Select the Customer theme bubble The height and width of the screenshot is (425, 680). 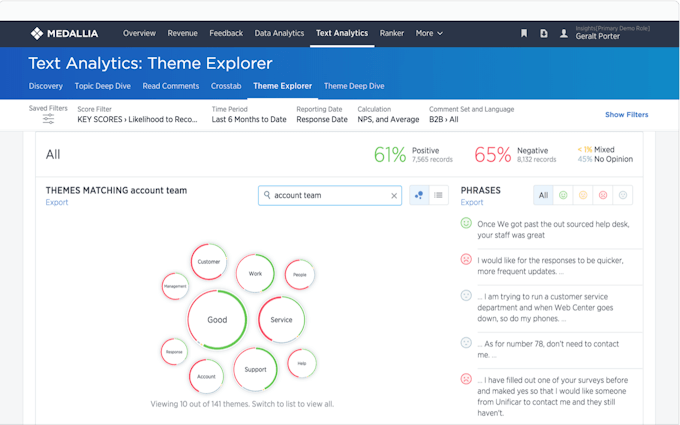(x=209, y=262)
